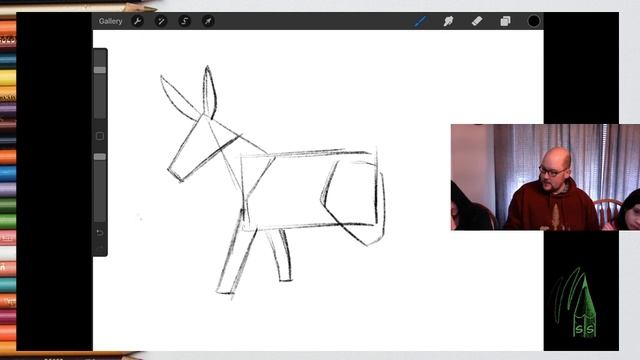
Task: Undo the last stroke
Action: pos(100,233)
